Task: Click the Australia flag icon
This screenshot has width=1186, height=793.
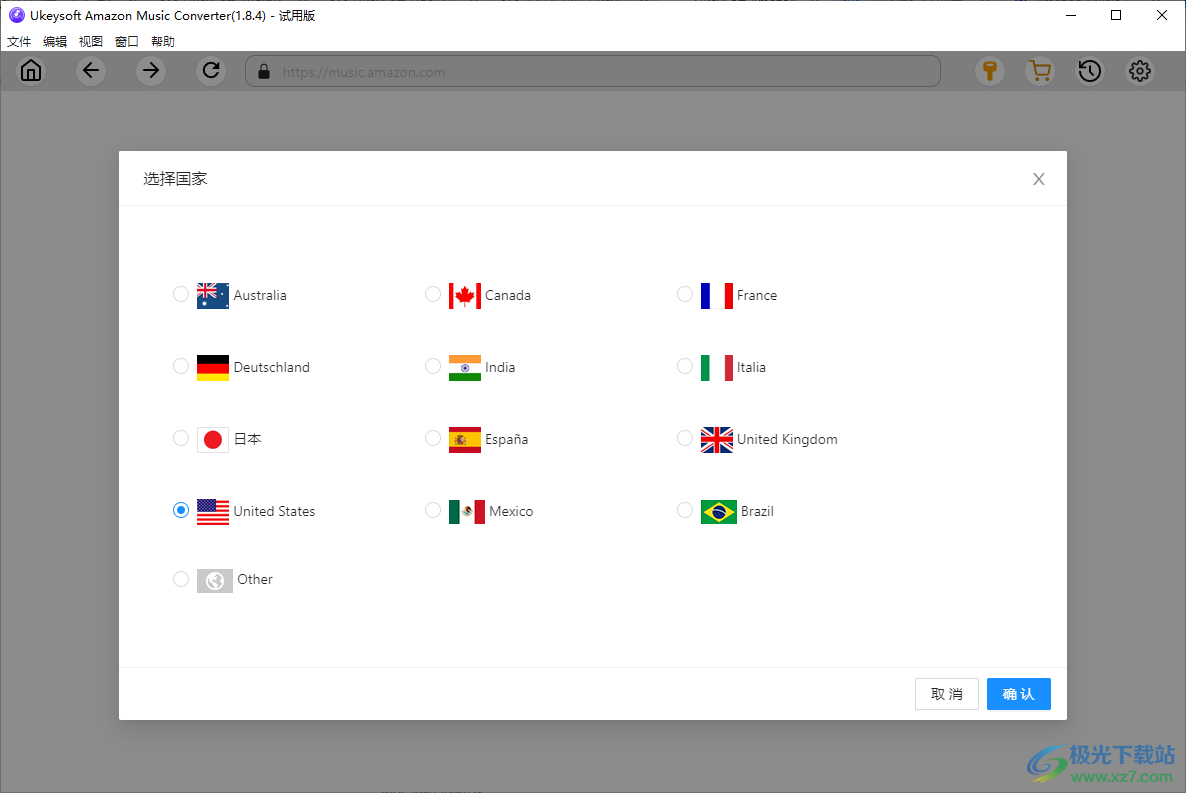Action: [x=213, y=296]
